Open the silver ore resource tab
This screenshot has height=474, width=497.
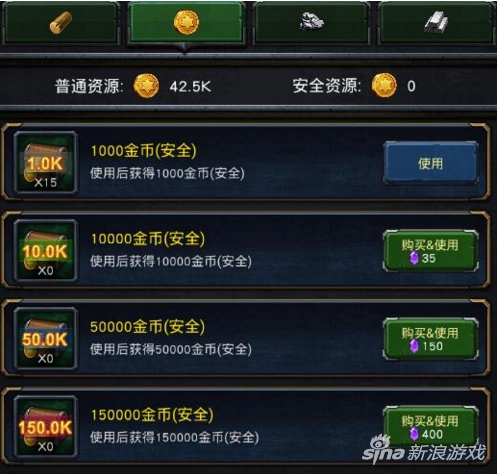[311, 23]
